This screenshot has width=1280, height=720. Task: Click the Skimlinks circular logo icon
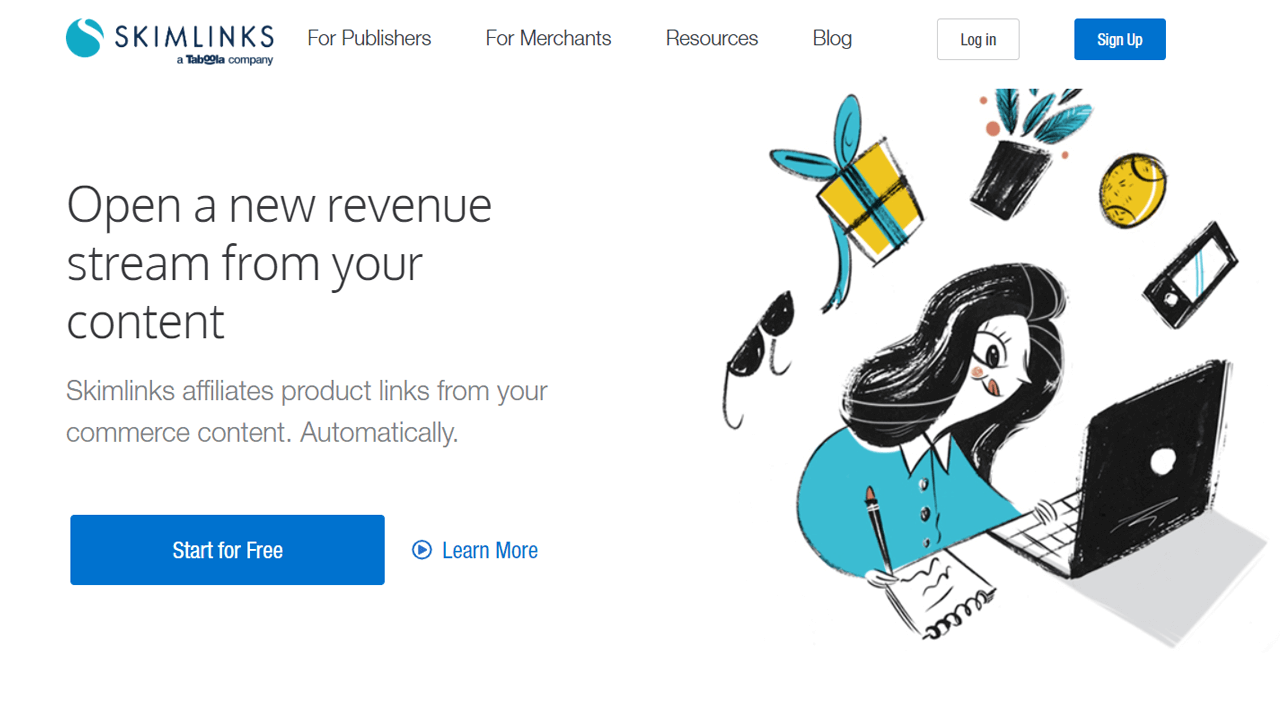(x=85, y=38)
